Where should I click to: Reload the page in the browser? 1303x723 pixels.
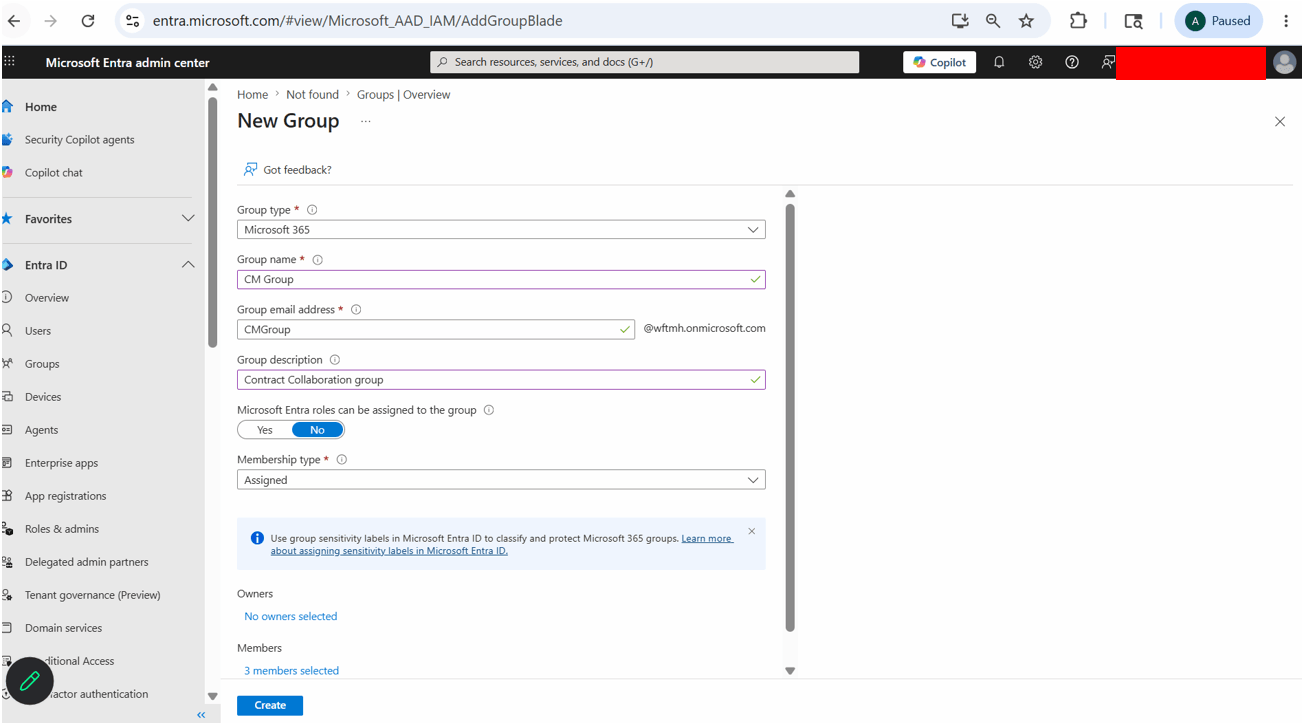pyautogui.click(x=88, y=21)
